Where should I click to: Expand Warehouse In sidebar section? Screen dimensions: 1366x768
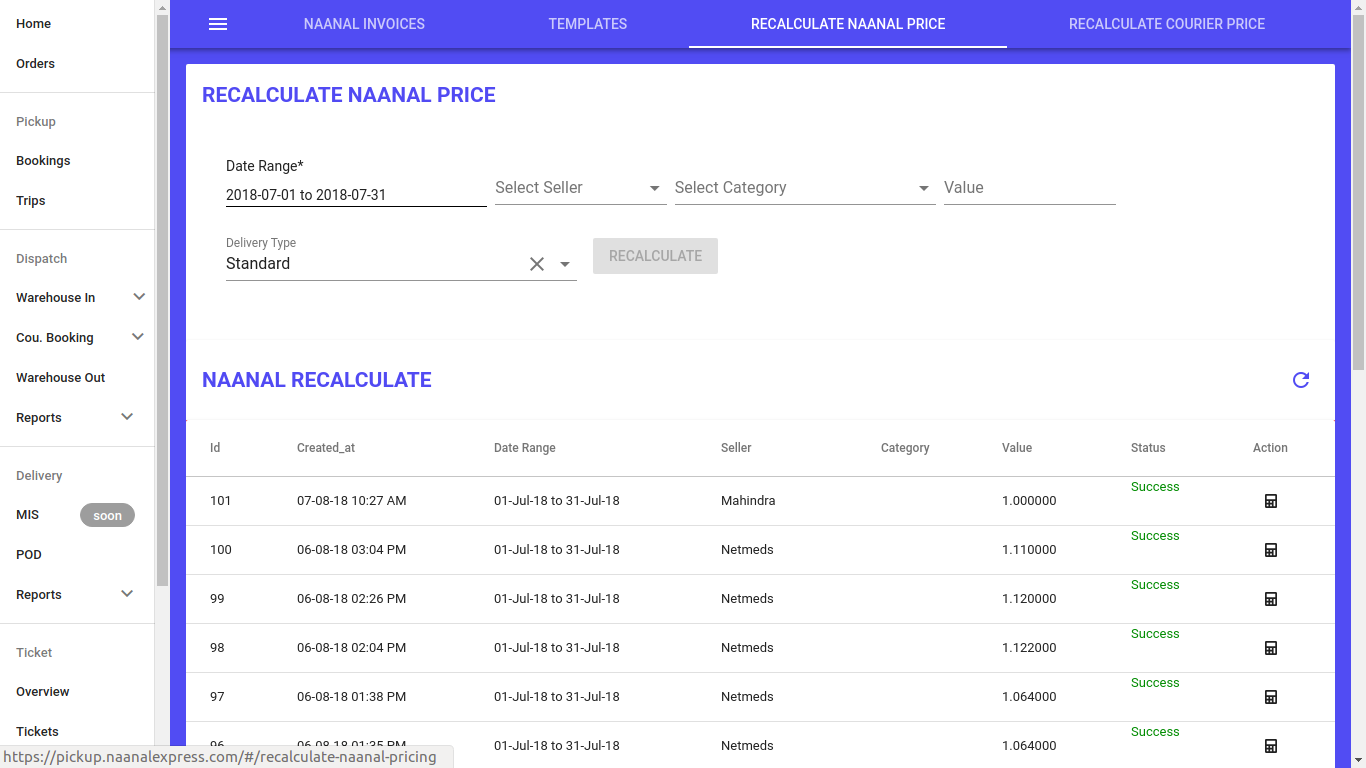[x=139, y=297]
